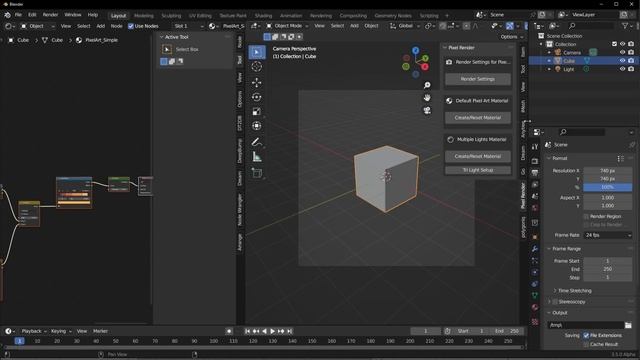
Task: Open the Modifier wrench properties tab
Action: 535,249
